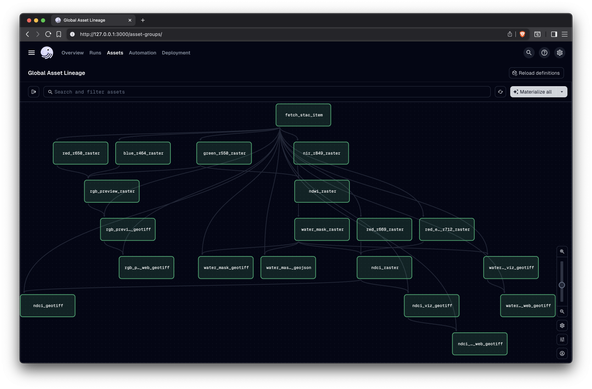The image size is (592, 389).
Task: Select the rgb_preview_raster asset node
Action: [x=112, y=191]
